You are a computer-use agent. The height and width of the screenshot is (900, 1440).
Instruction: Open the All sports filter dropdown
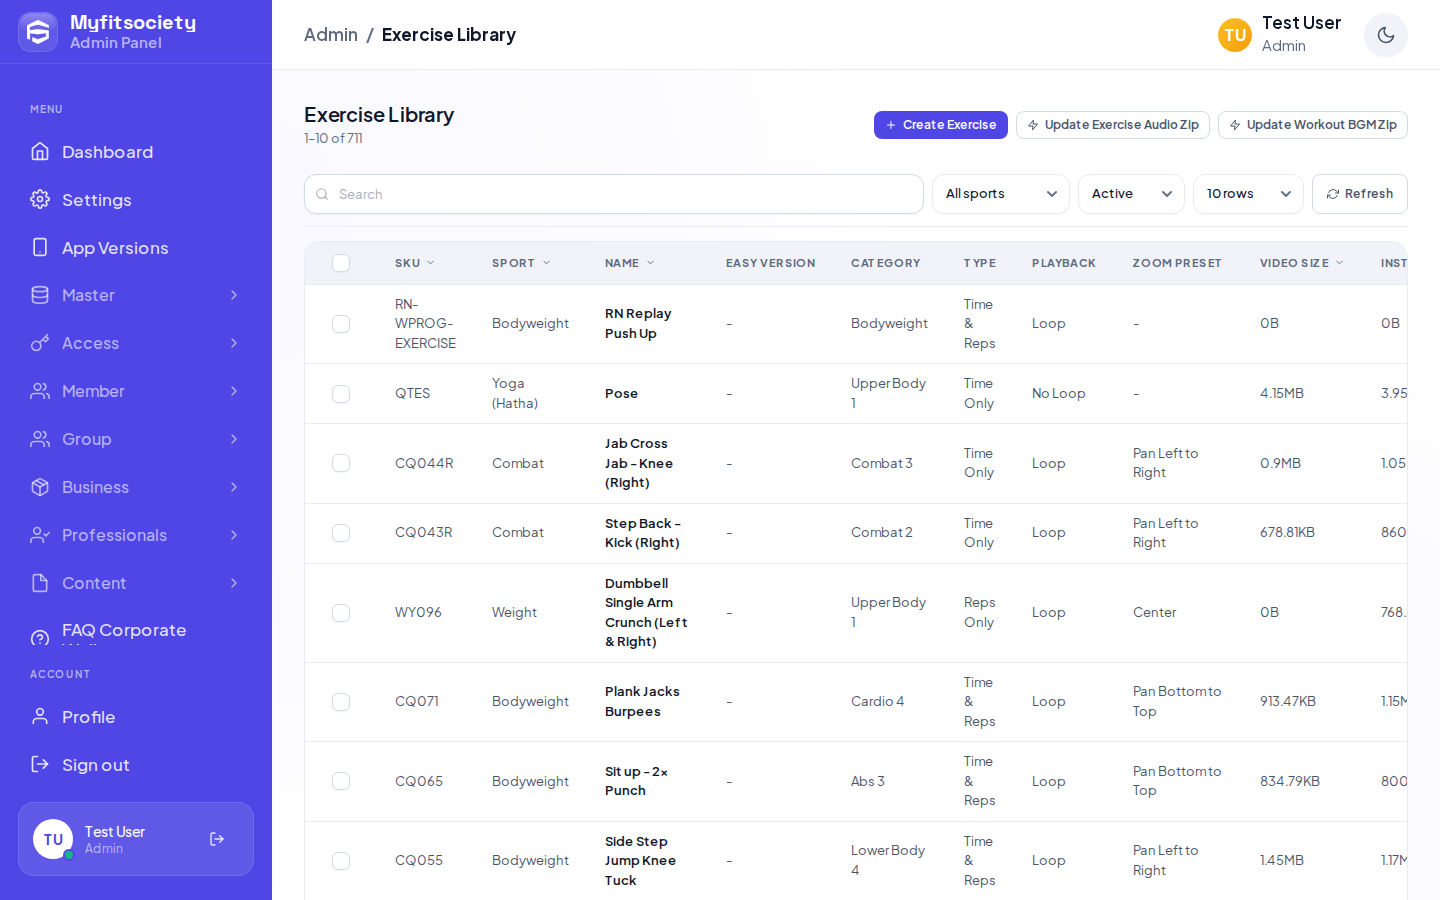(x=1001, y=194)
